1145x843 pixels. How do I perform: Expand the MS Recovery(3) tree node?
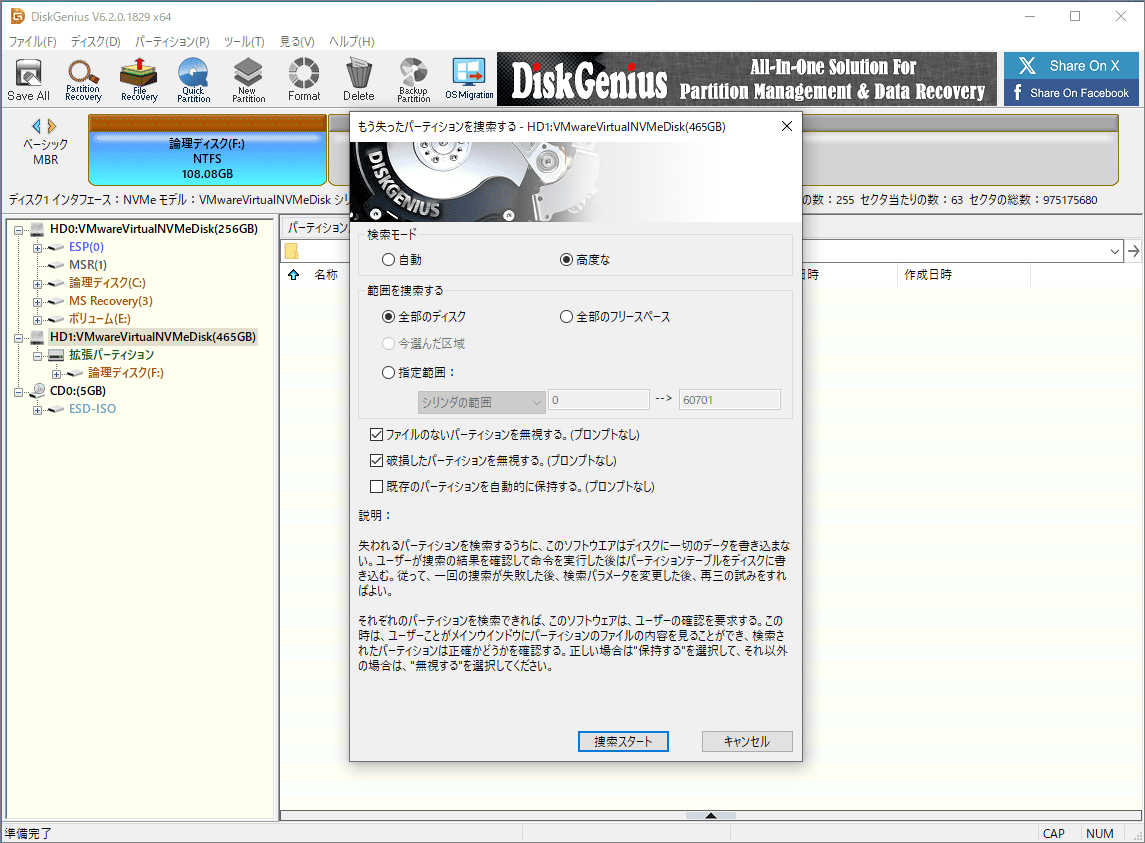[x=37, y=302]
